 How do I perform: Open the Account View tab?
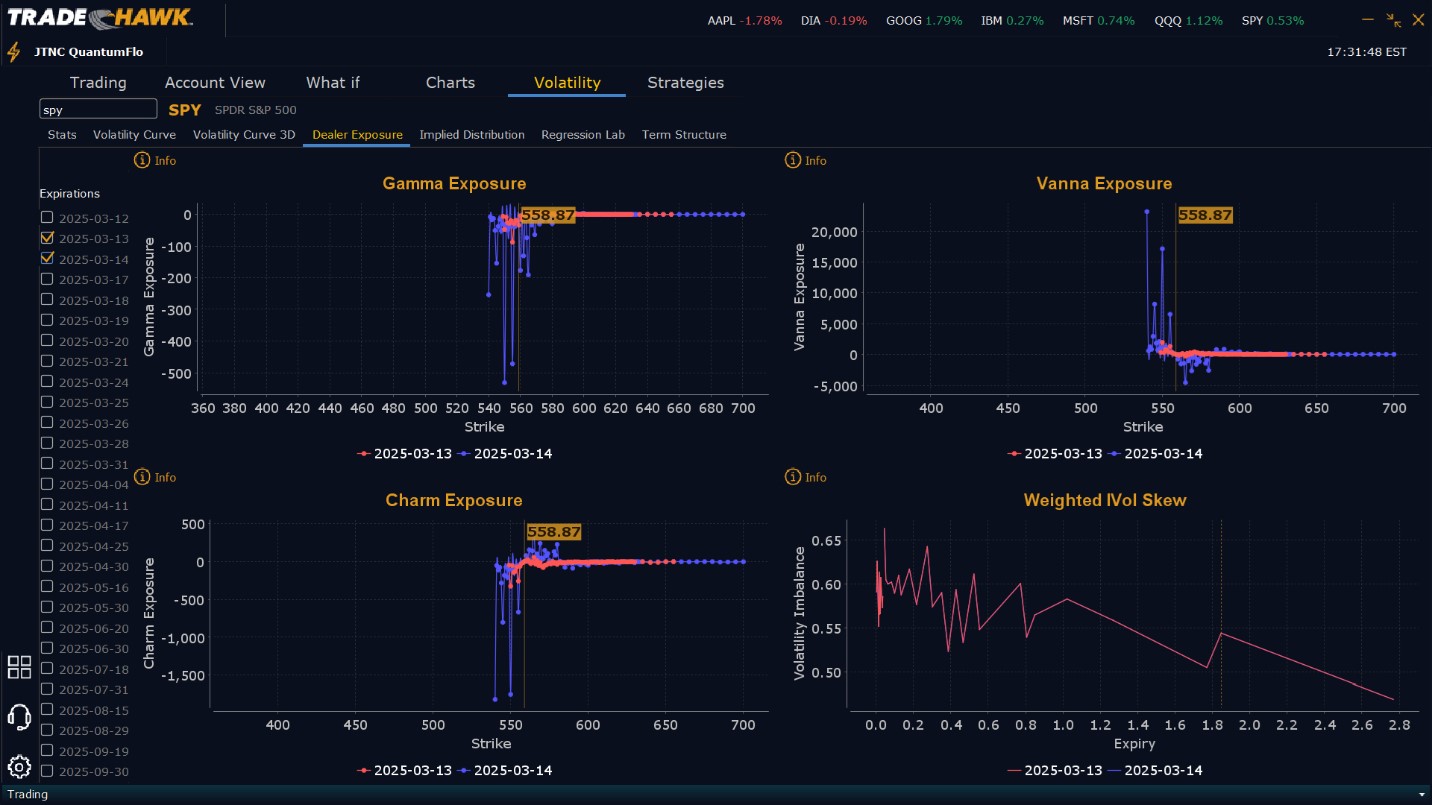pyautogui.click(x=215, y=82)
